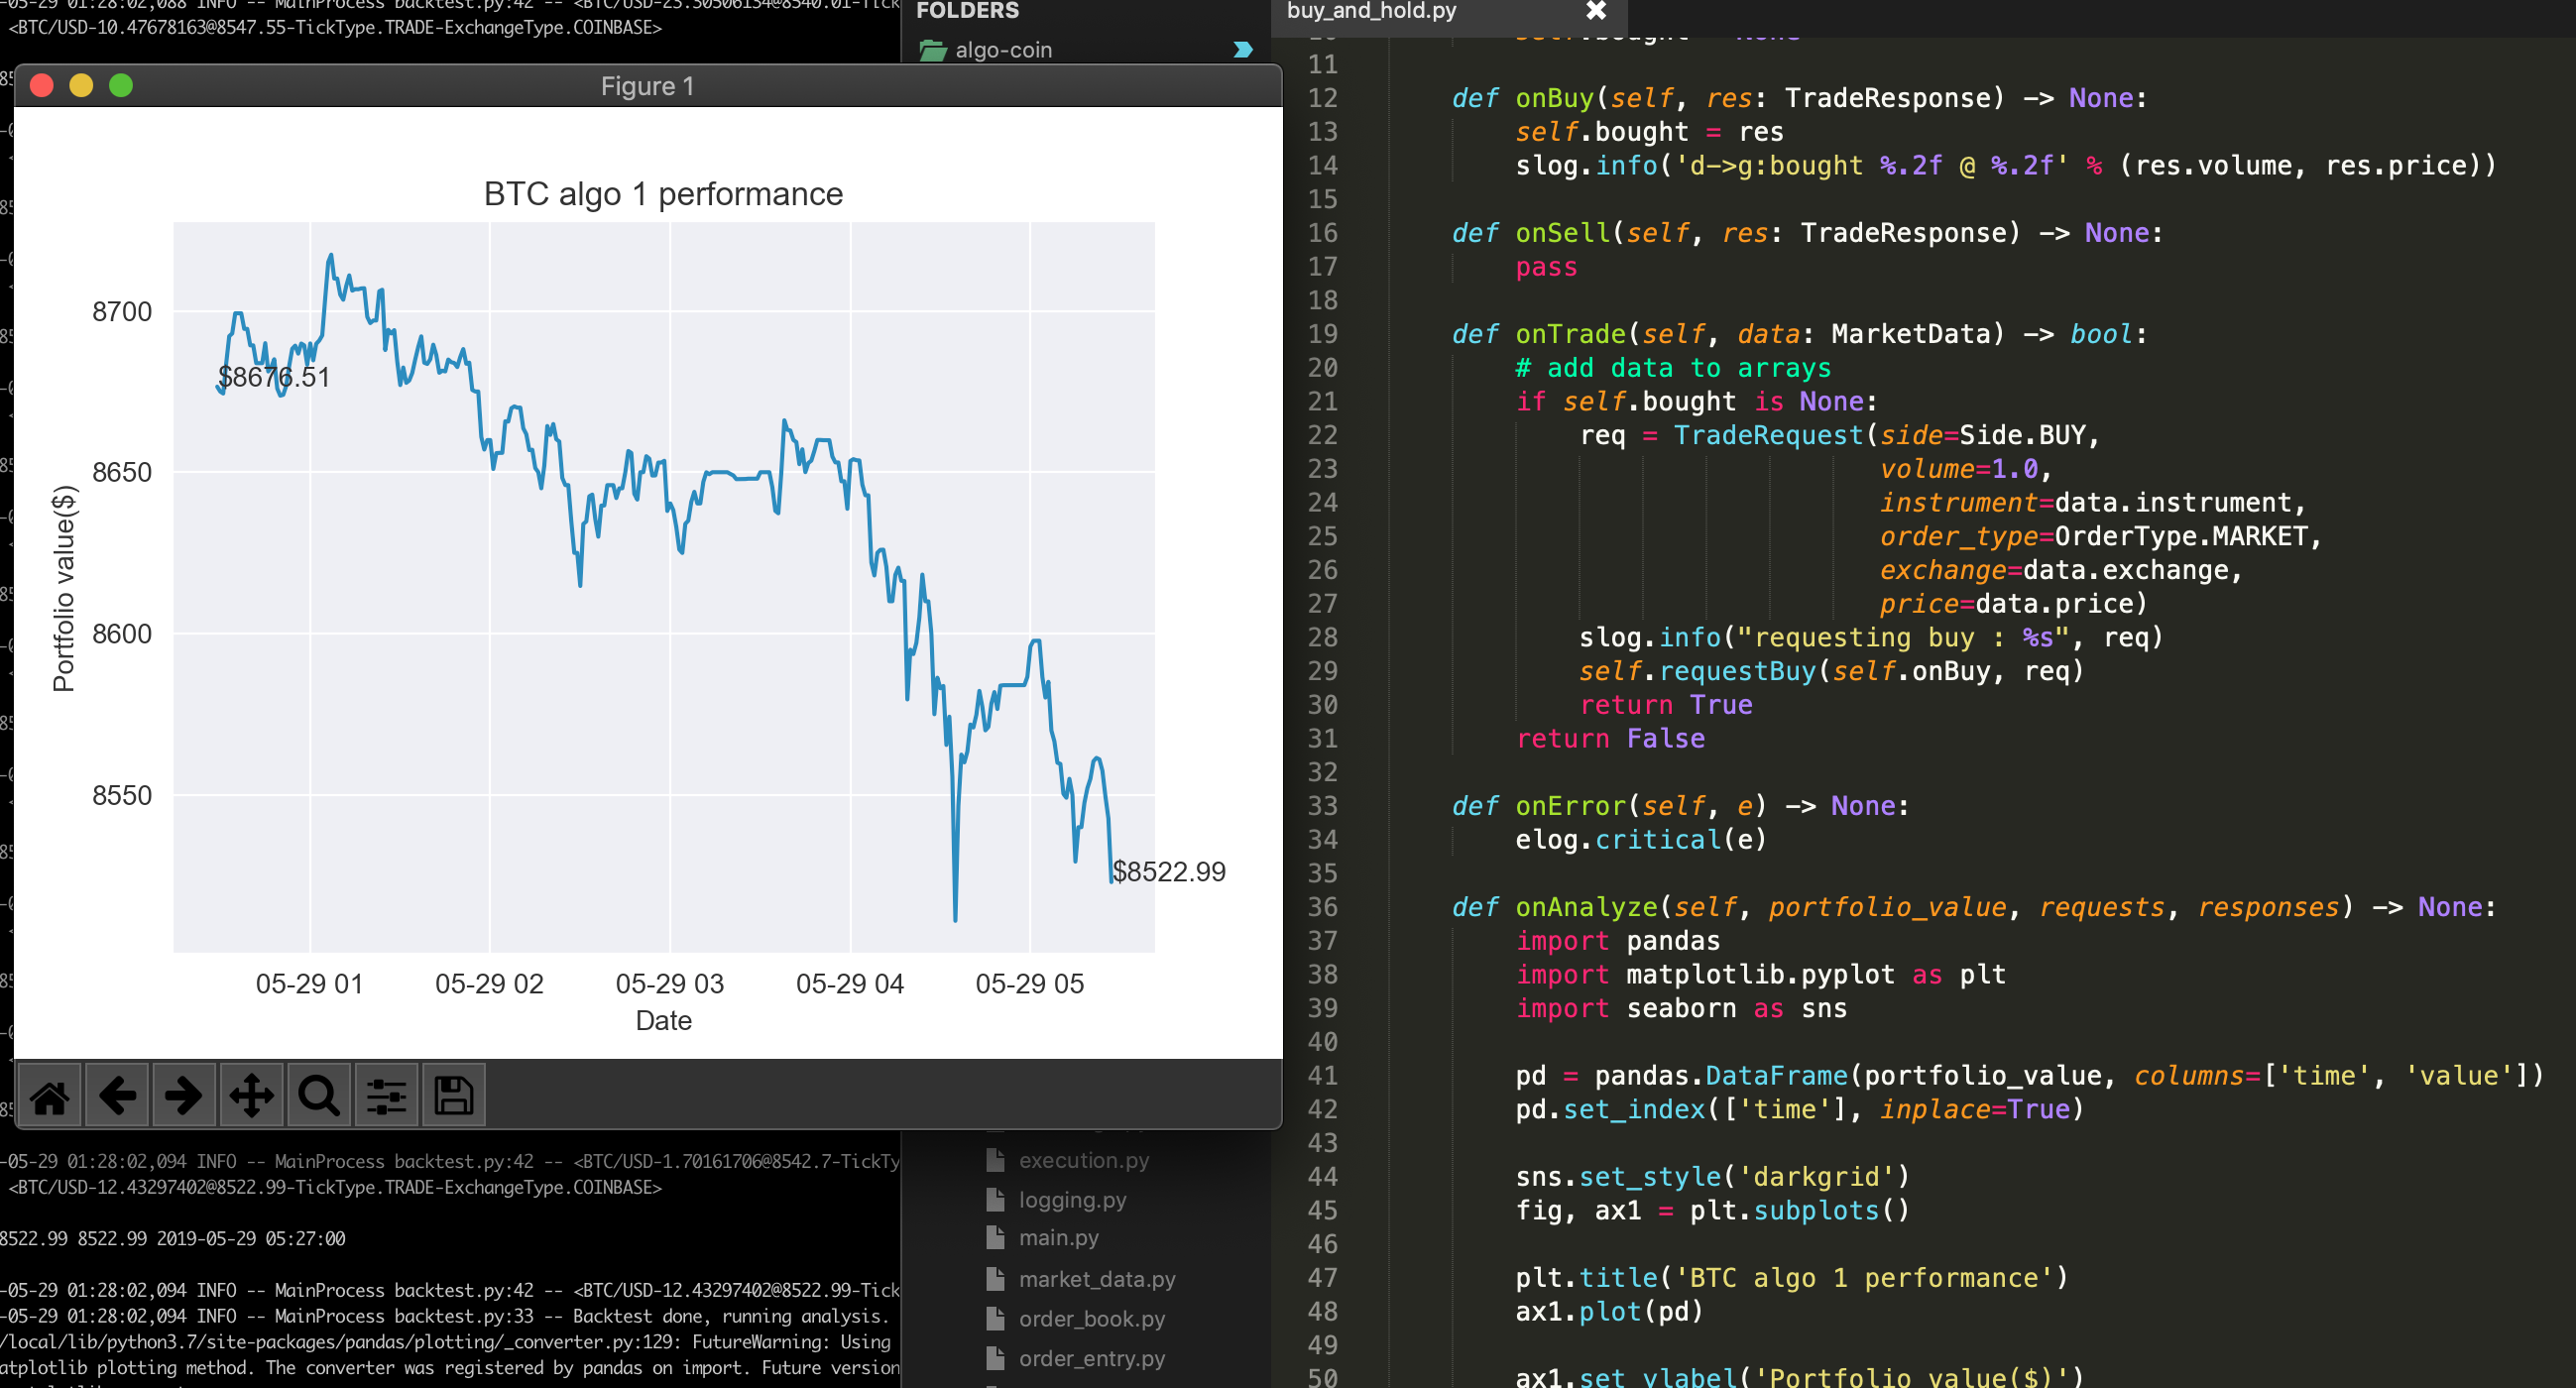The image size is (2576, 1388).
Task: Select the Pan axes tool
Action: point(251,1096)
